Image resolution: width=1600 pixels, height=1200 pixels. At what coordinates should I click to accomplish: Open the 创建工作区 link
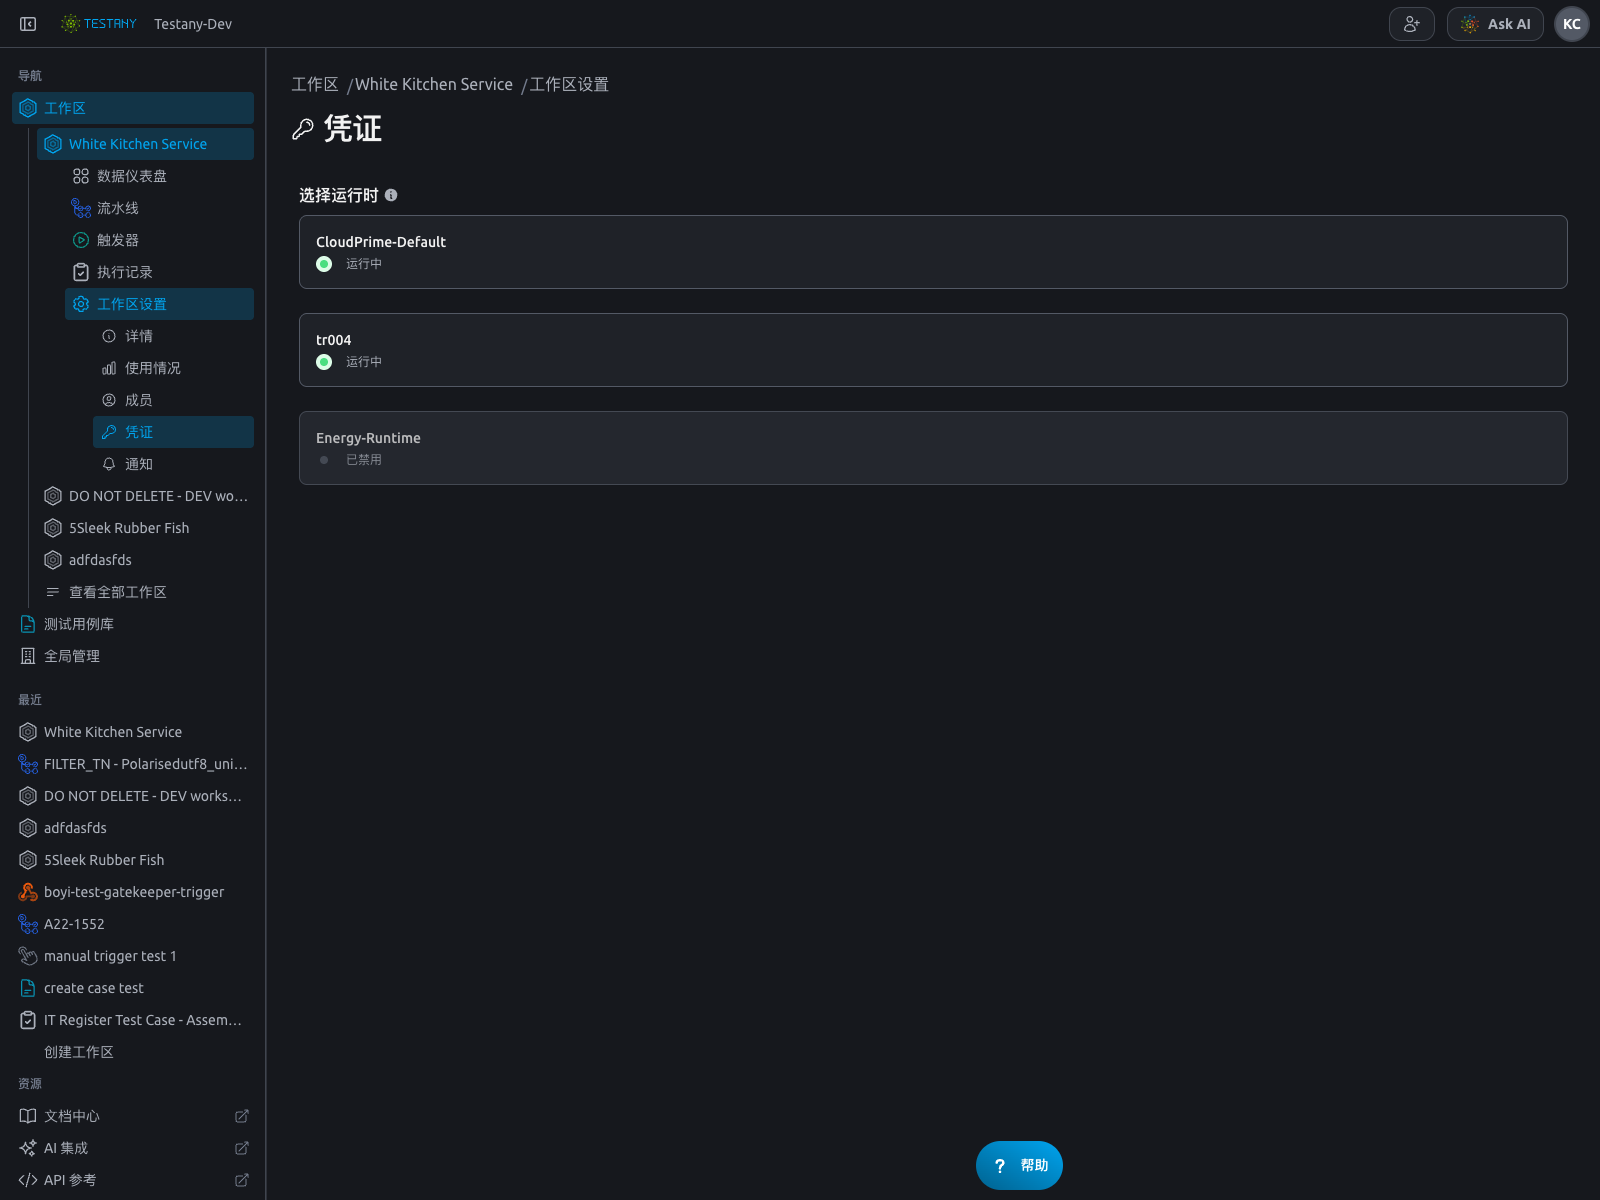pos(79,1052)
